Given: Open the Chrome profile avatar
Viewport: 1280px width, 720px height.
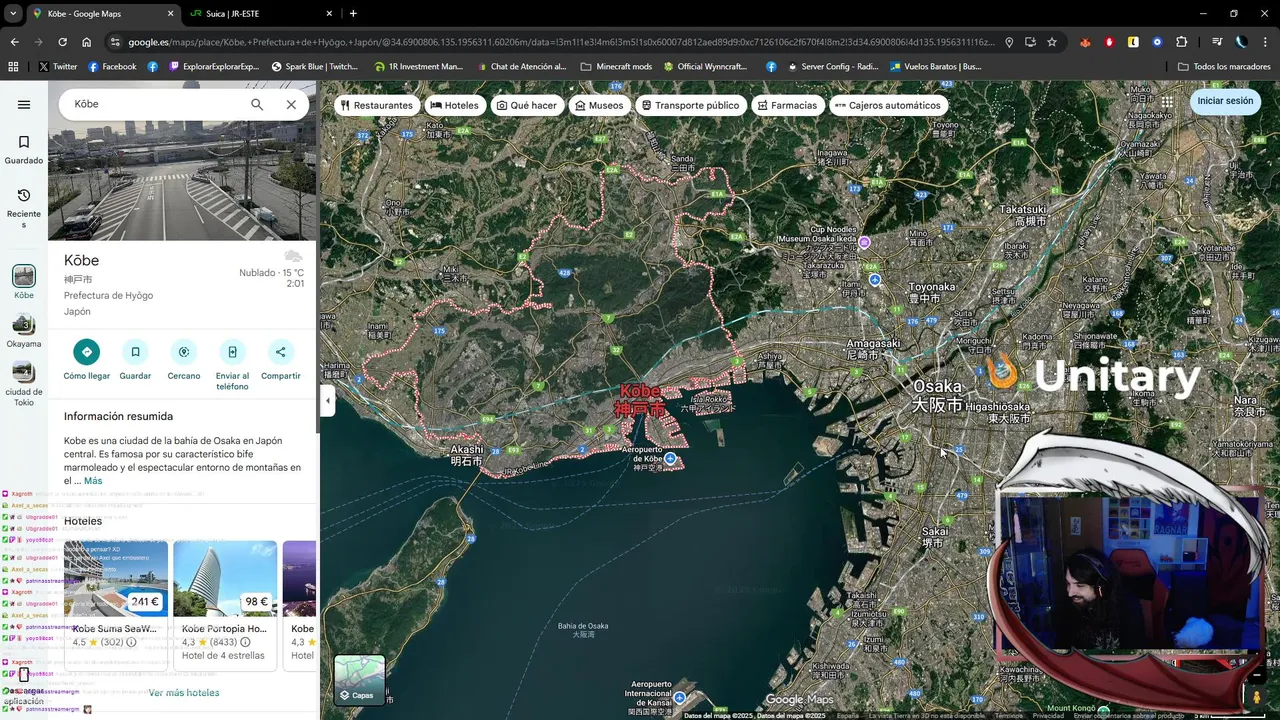Looking at the screenshot, I should [x=1241, y=42].
